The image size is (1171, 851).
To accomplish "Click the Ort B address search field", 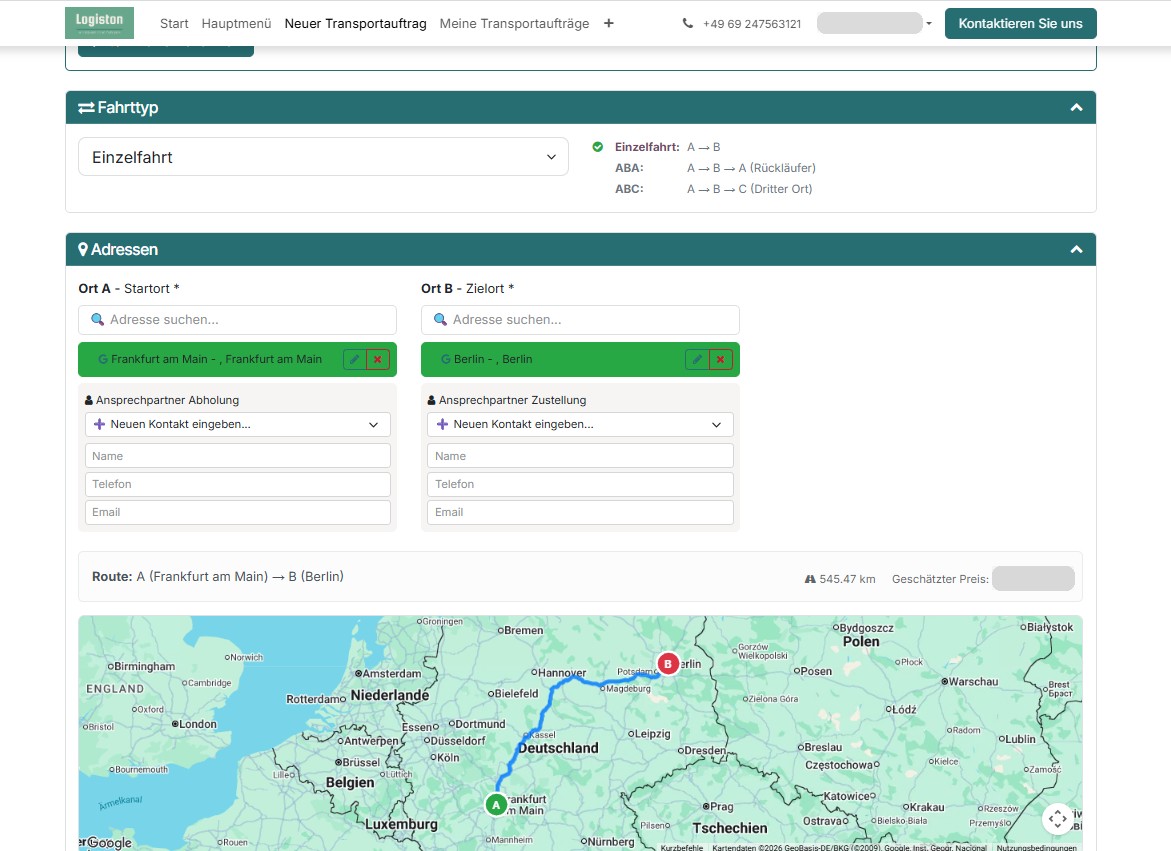I will coord(580,319).
